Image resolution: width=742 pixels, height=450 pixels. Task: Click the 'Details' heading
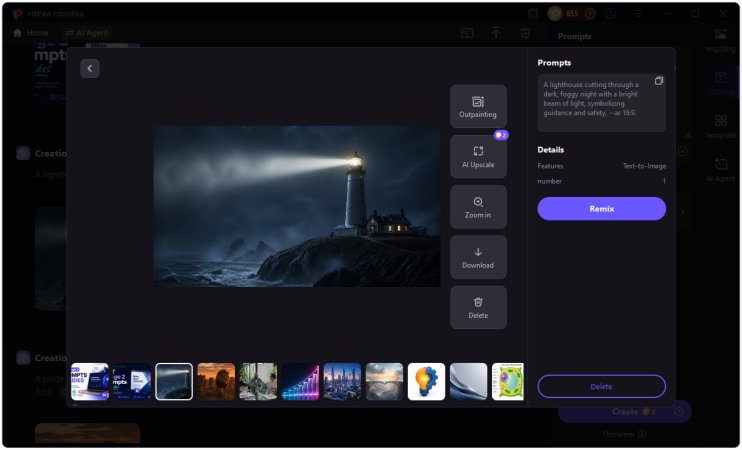(550, 150)
